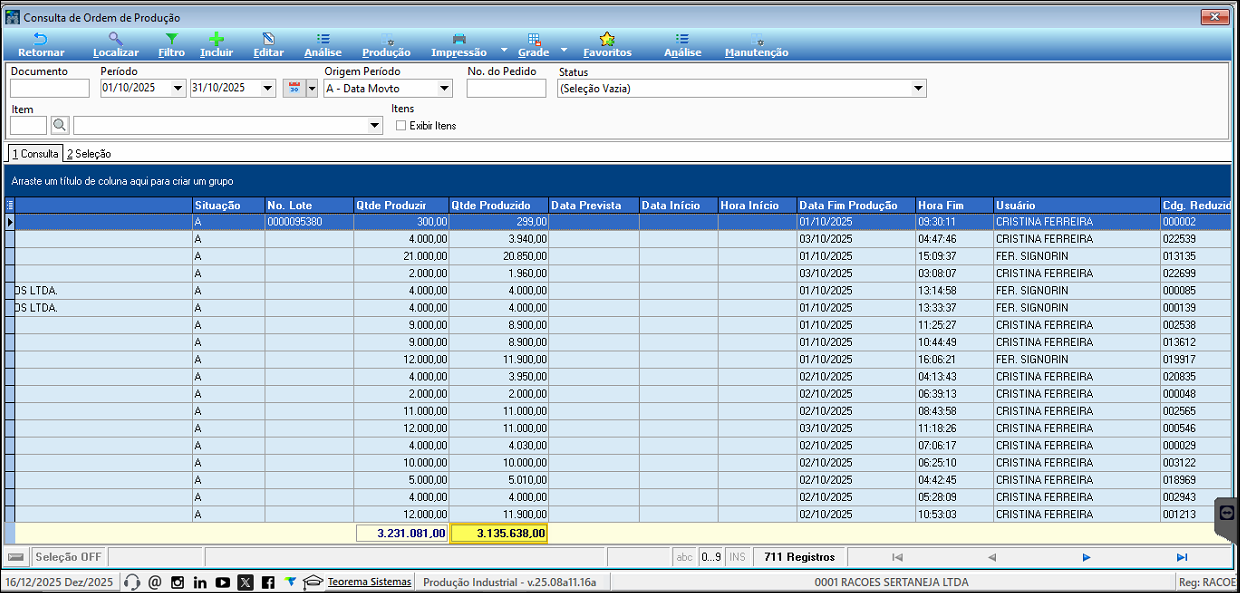Image resolution: width=1240 pixels, height=593 pixels.
Task: Expand the Origem Período dropdown
Action: (444, 88)
